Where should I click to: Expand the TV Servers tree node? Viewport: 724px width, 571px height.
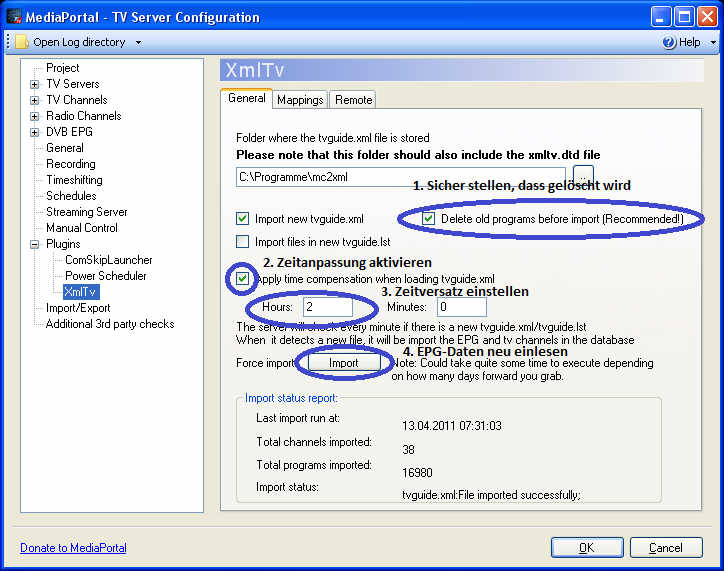point(34,84)
